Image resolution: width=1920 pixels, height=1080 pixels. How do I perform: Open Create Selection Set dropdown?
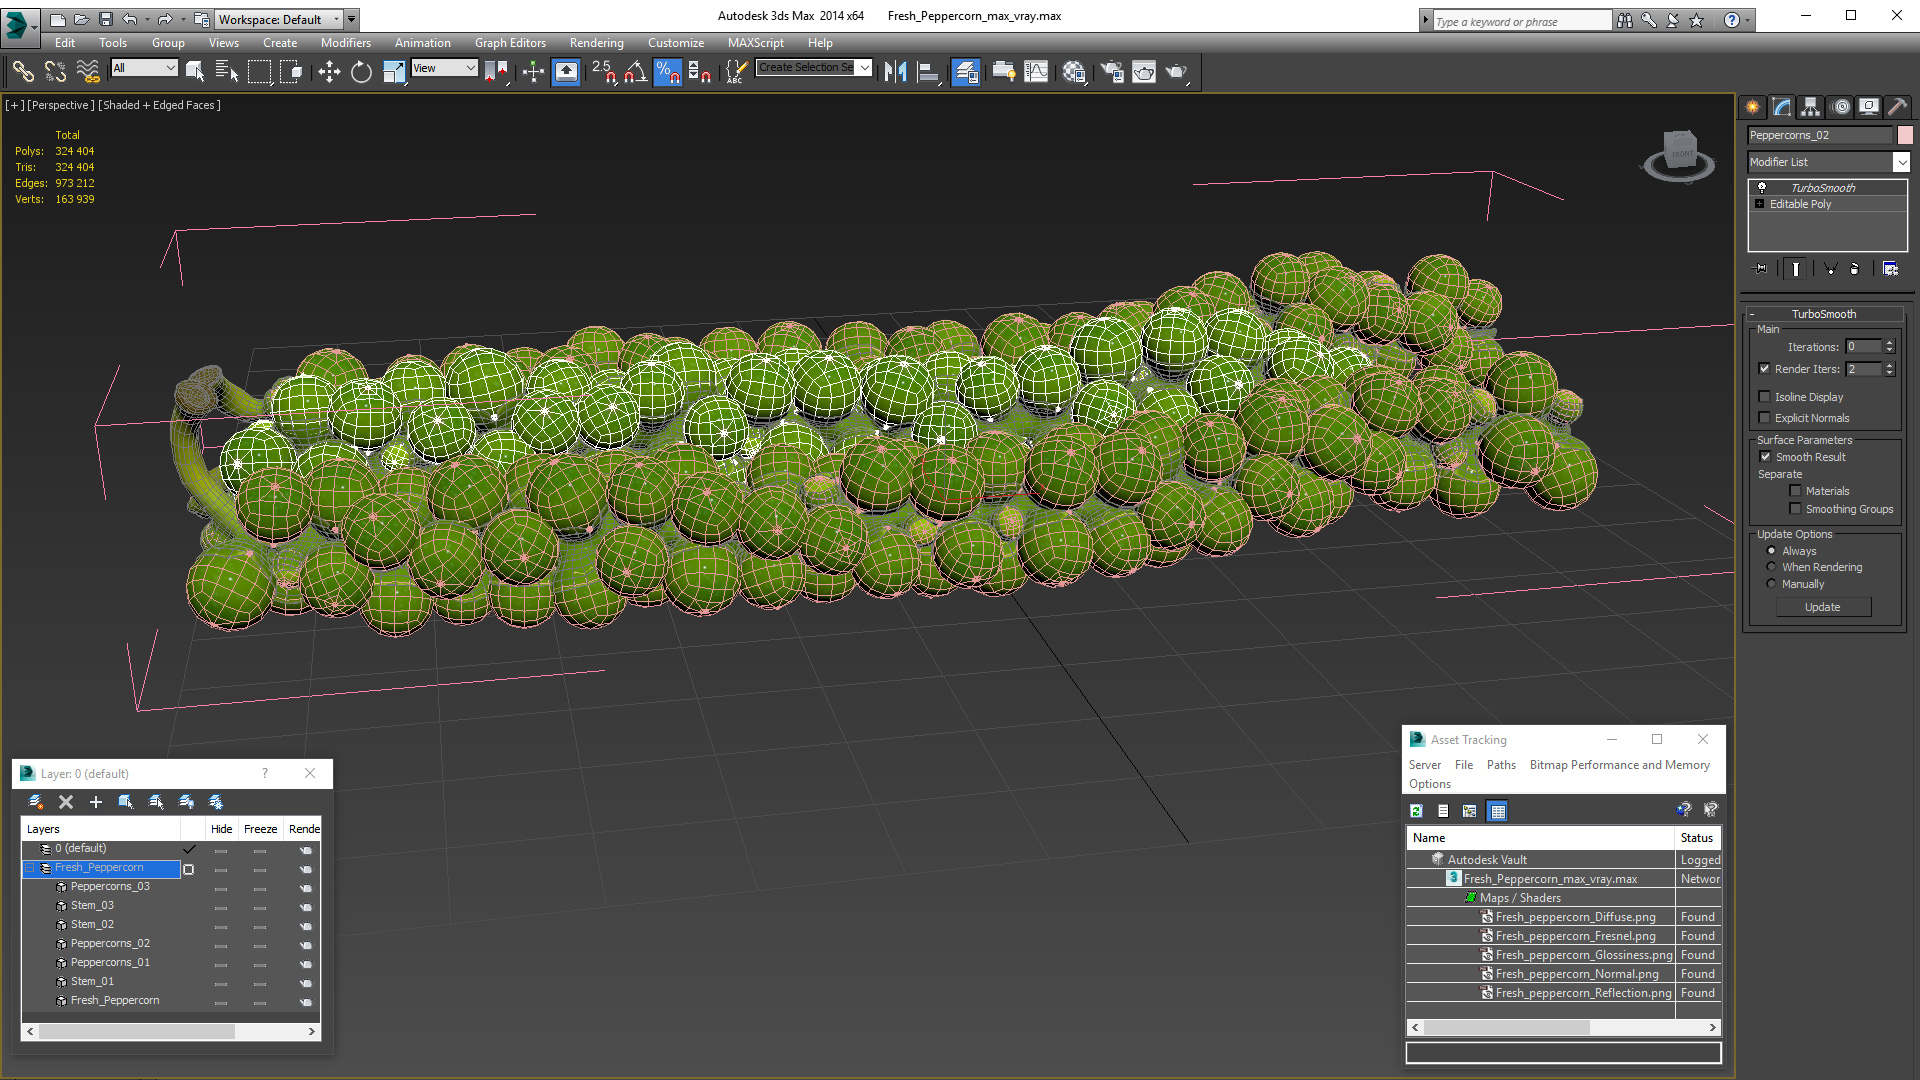[864, 67]
